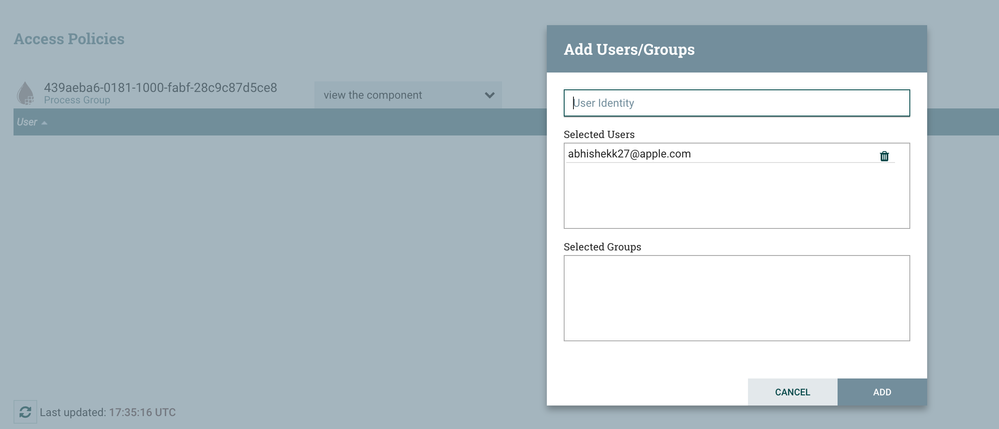The image size is (999, 429).
Task: Click the Last updated timestamp text
Action: pos(108,412)
